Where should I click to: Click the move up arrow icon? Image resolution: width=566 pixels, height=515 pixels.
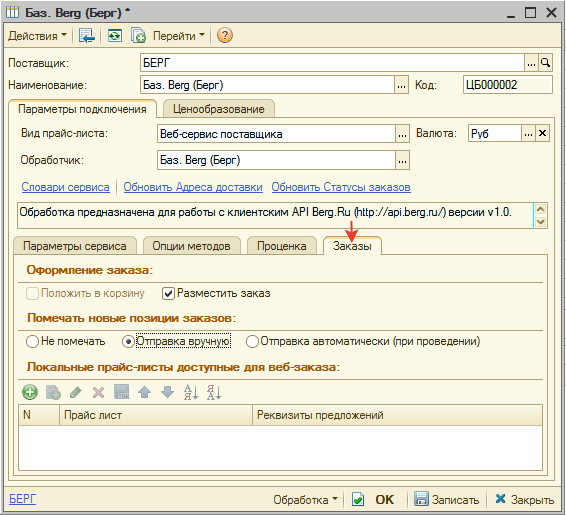pyautogui.click(x=144, y=392)
